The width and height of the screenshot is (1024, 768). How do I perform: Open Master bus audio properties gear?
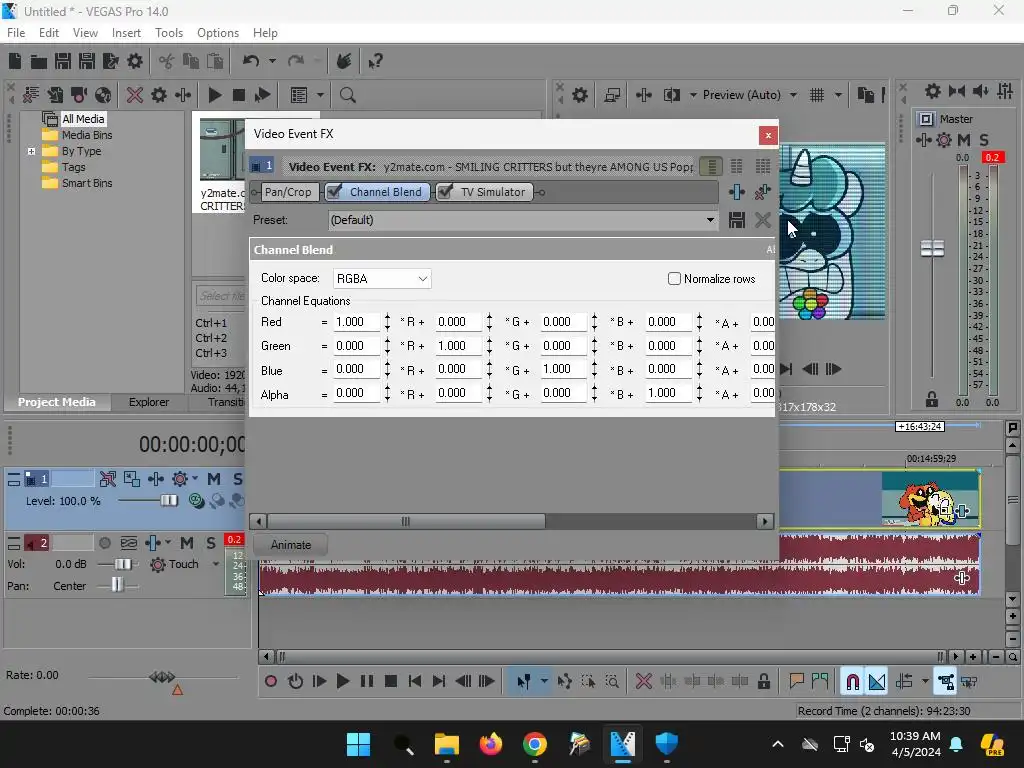[x=933, y=91]
